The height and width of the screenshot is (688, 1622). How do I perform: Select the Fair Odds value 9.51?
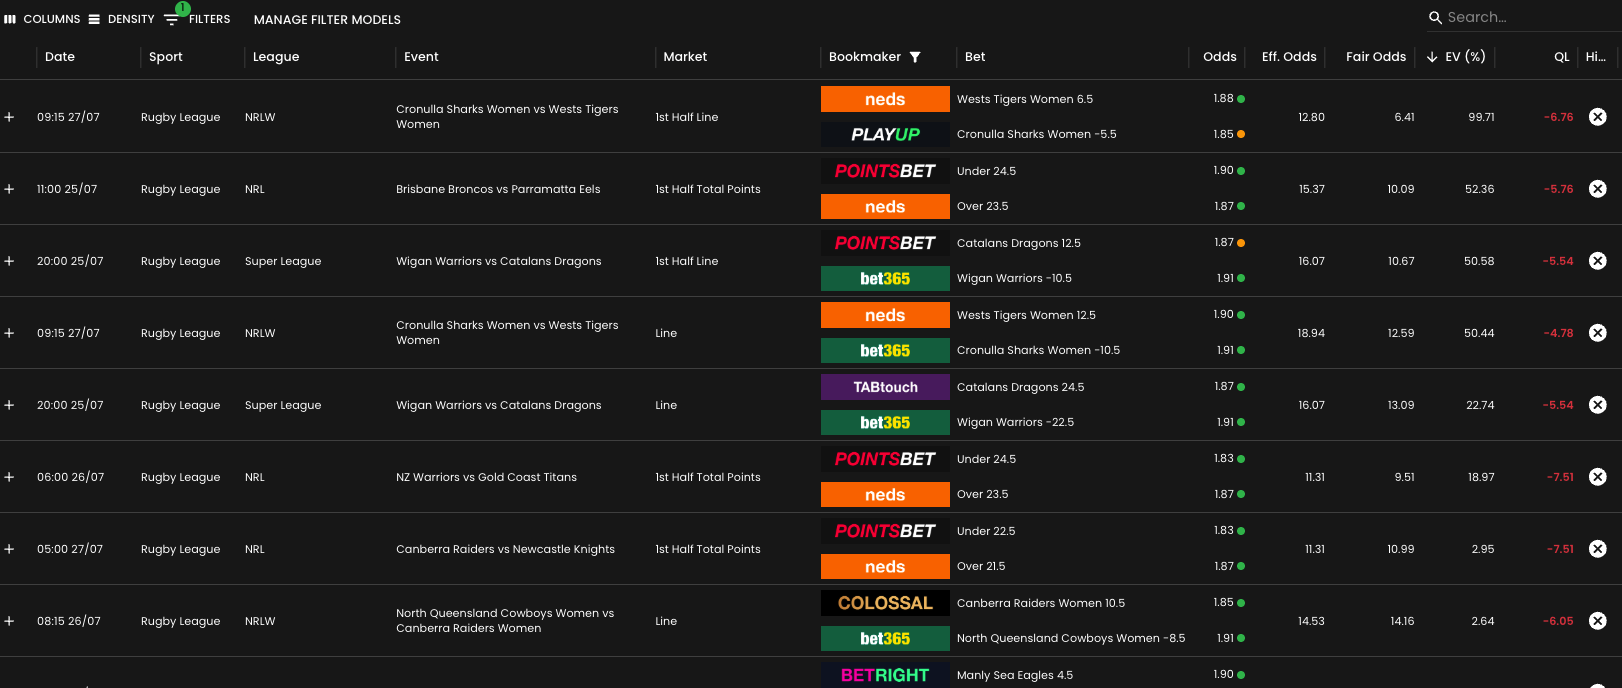[1404, 477]
